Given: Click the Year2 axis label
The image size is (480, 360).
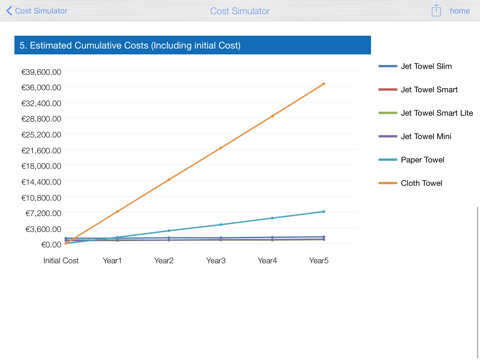Looking at the screenshot, I should pyautogui.click(x=164, y=261).
